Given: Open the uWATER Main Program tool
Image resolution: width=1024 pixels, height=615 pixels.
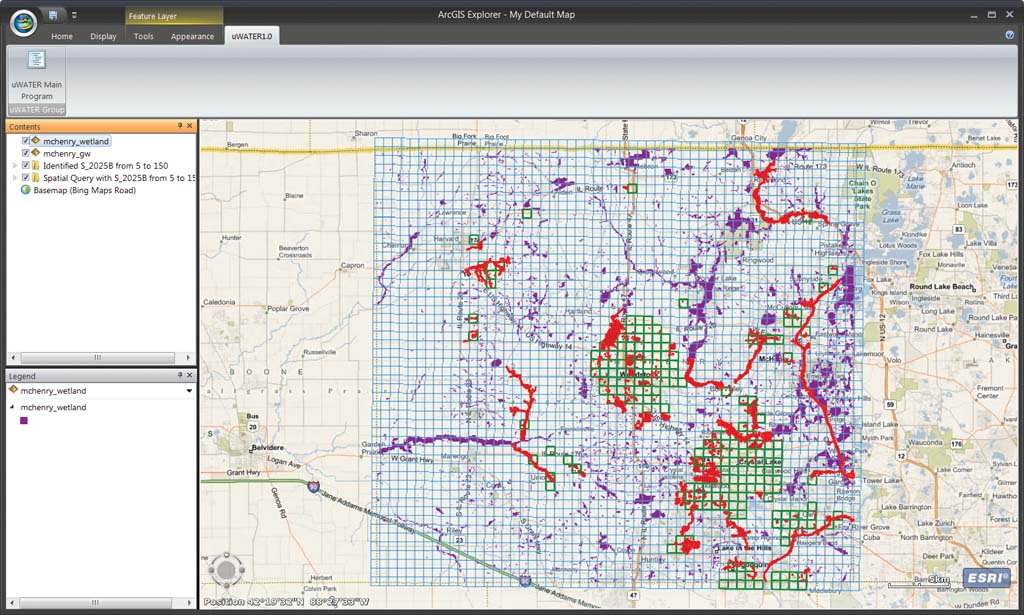Looking at the screenshot, I should [x=37, y=75].
